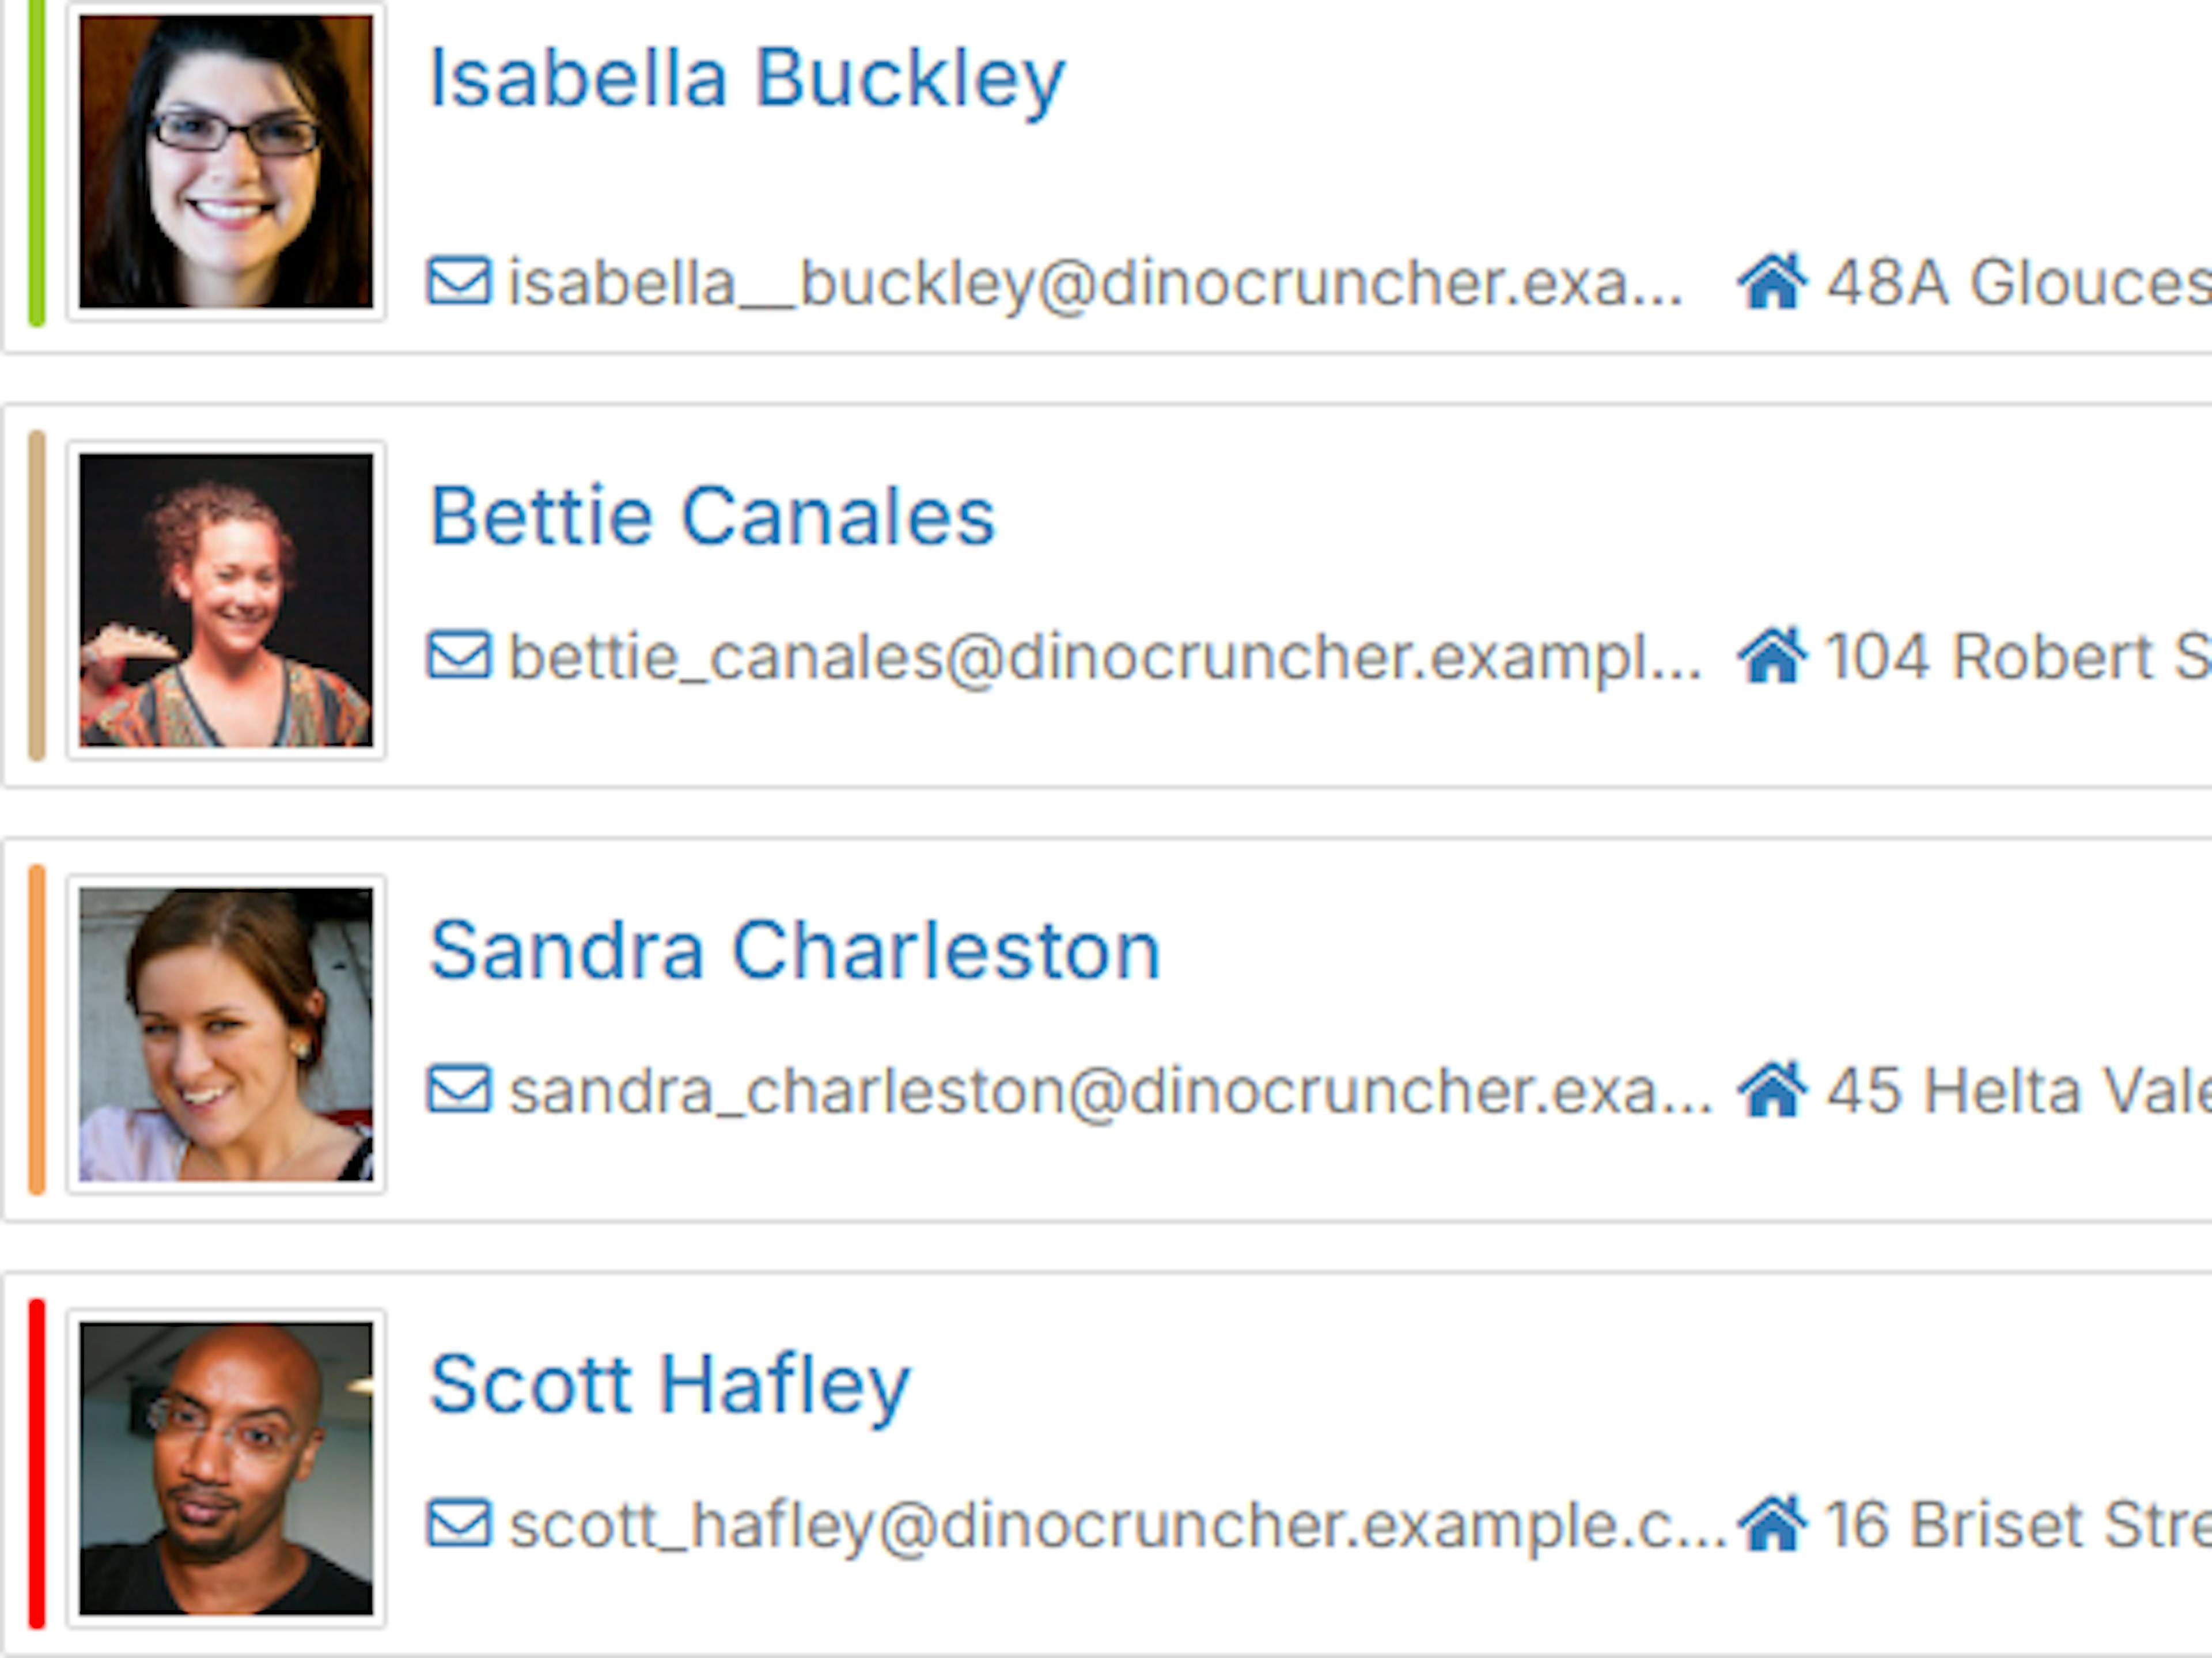Select Sandra Charleston's profile photo
Screen dimensions: 2212x1658
pyautogui.click(x=226, y=1034)
